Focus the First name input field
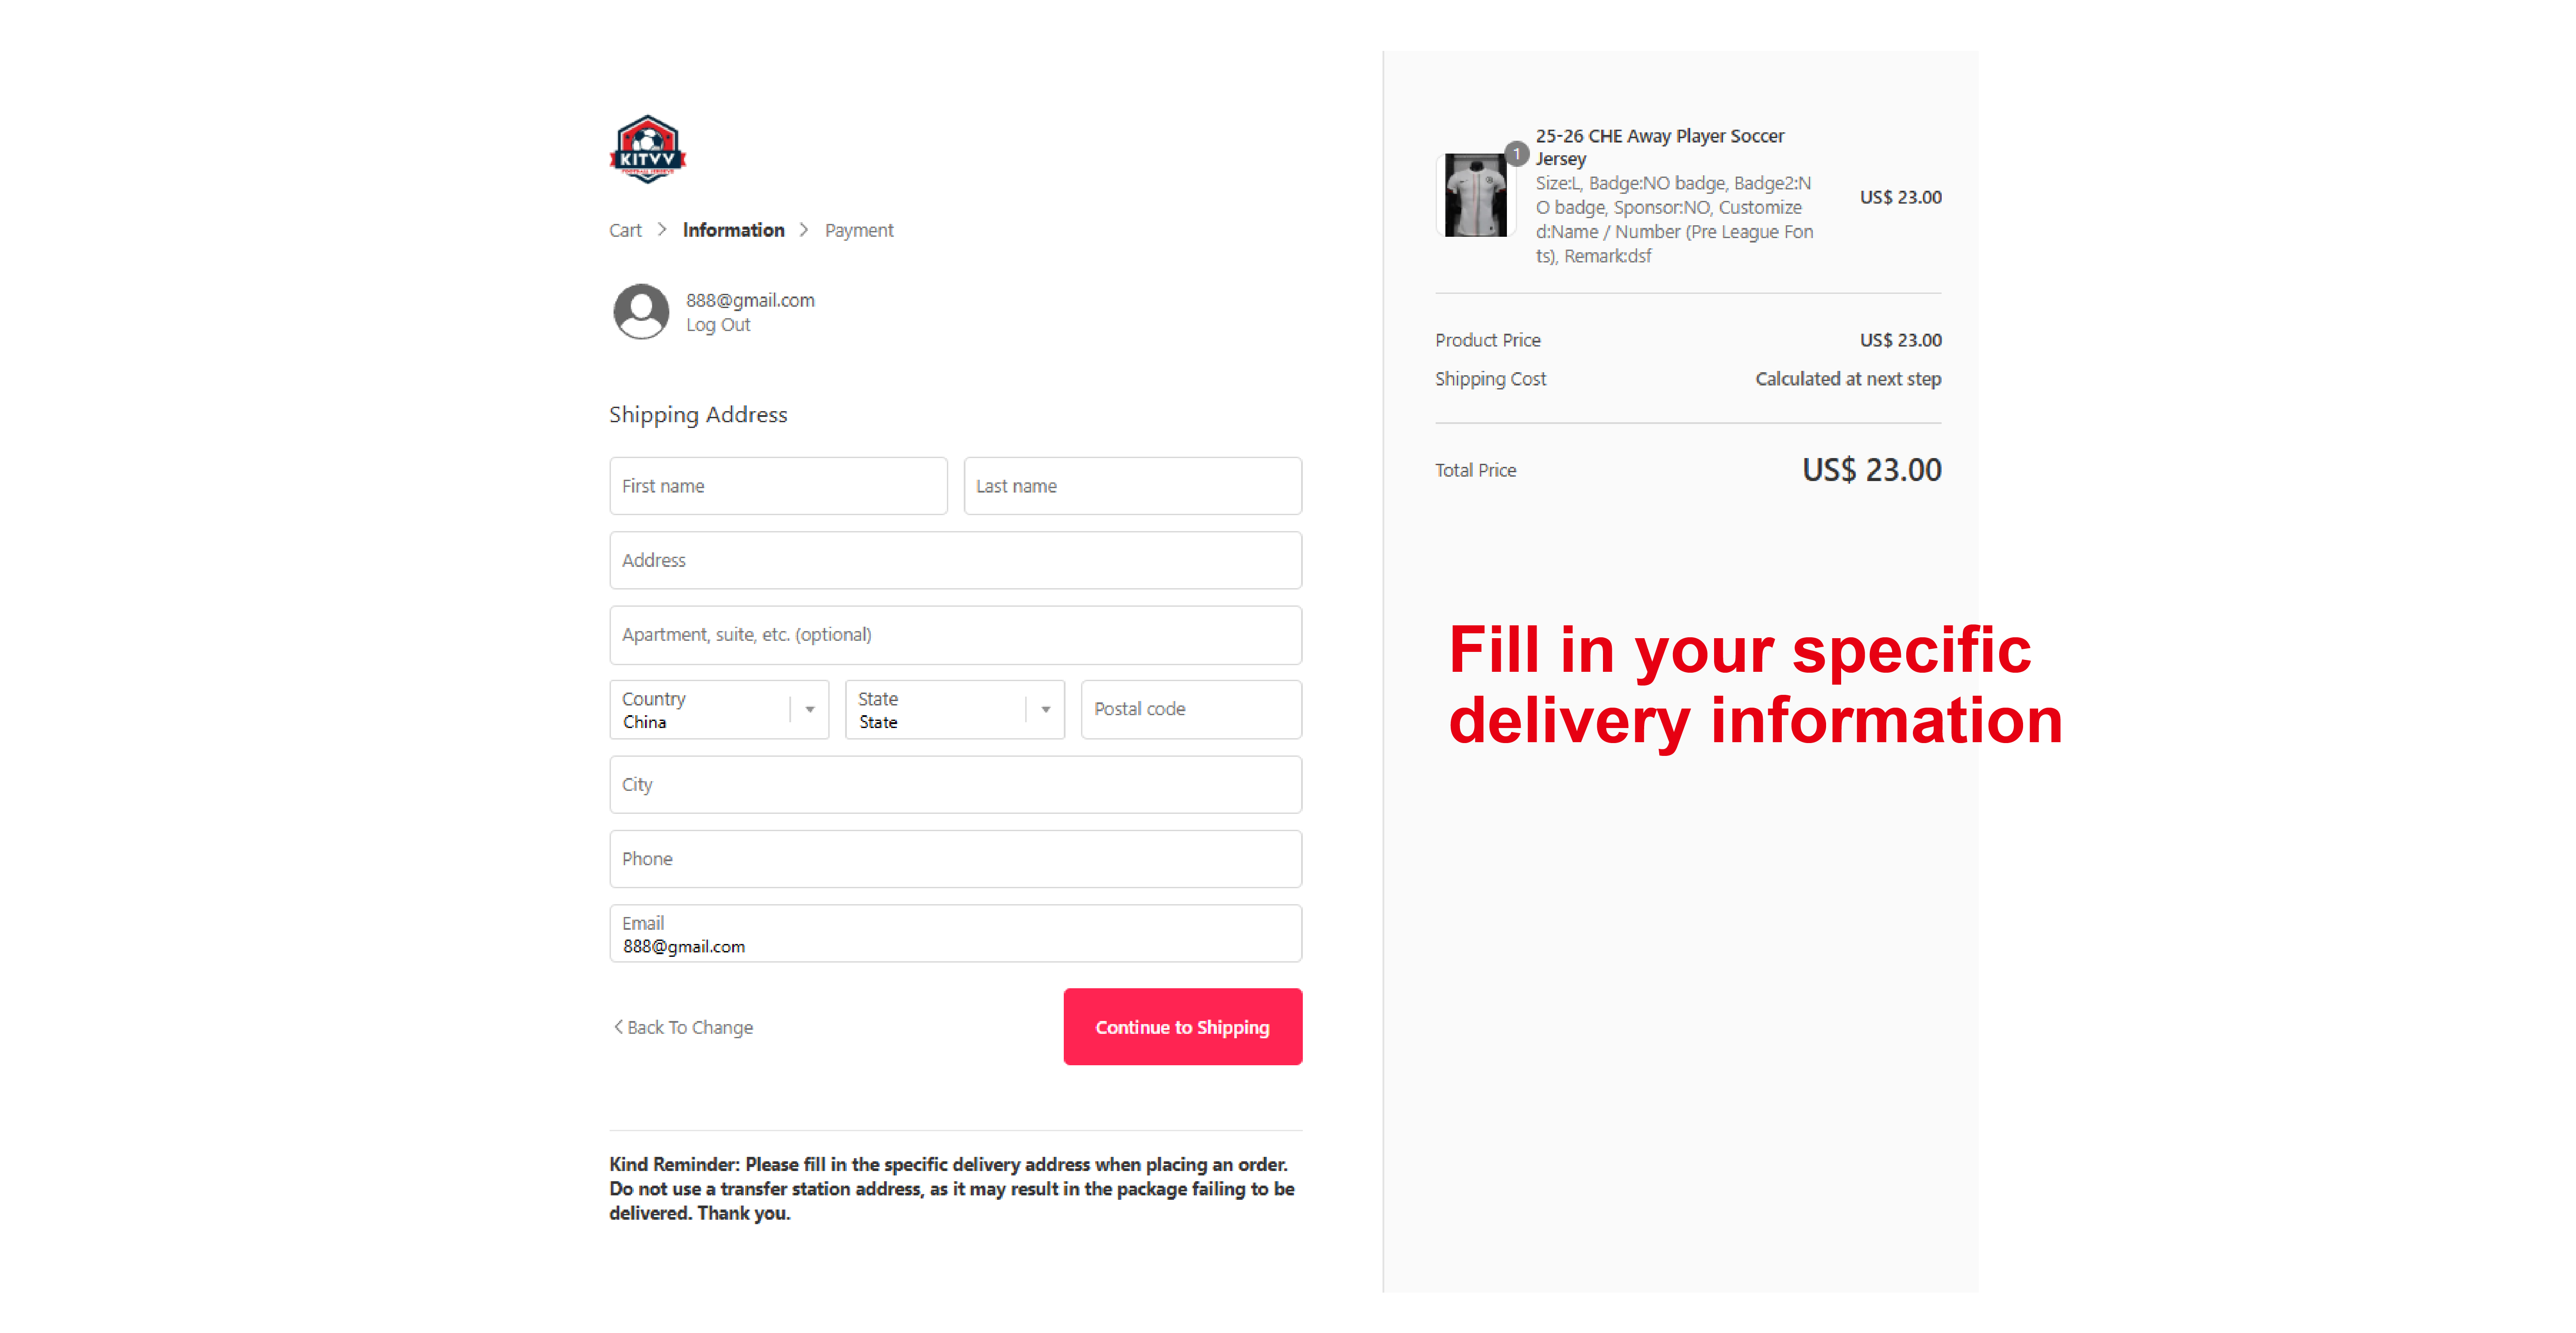Image resolution: width=2576 pixels, height=1333 pixels. pos(778,486)
